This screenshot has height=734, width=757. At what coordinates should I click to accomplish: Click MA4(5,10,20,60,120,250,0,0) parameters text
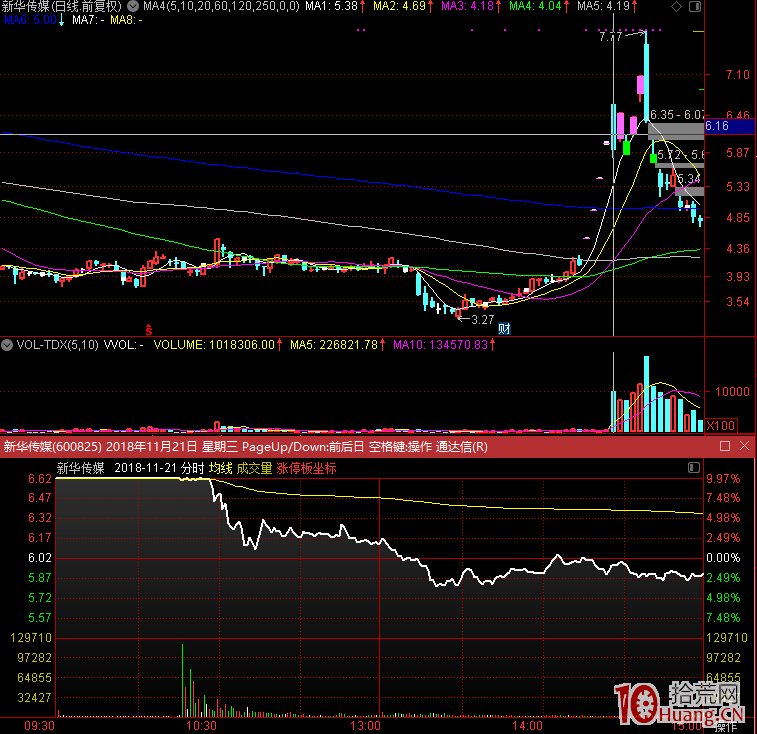221,6
